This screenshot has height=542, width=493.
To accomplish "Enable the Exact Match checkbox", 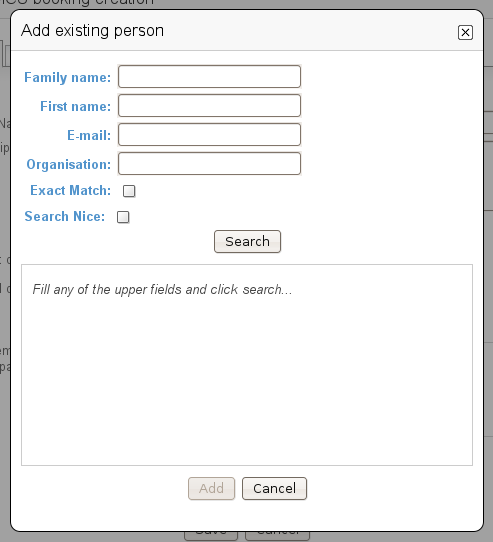I will pyautogui.click(x=129, y=191).
